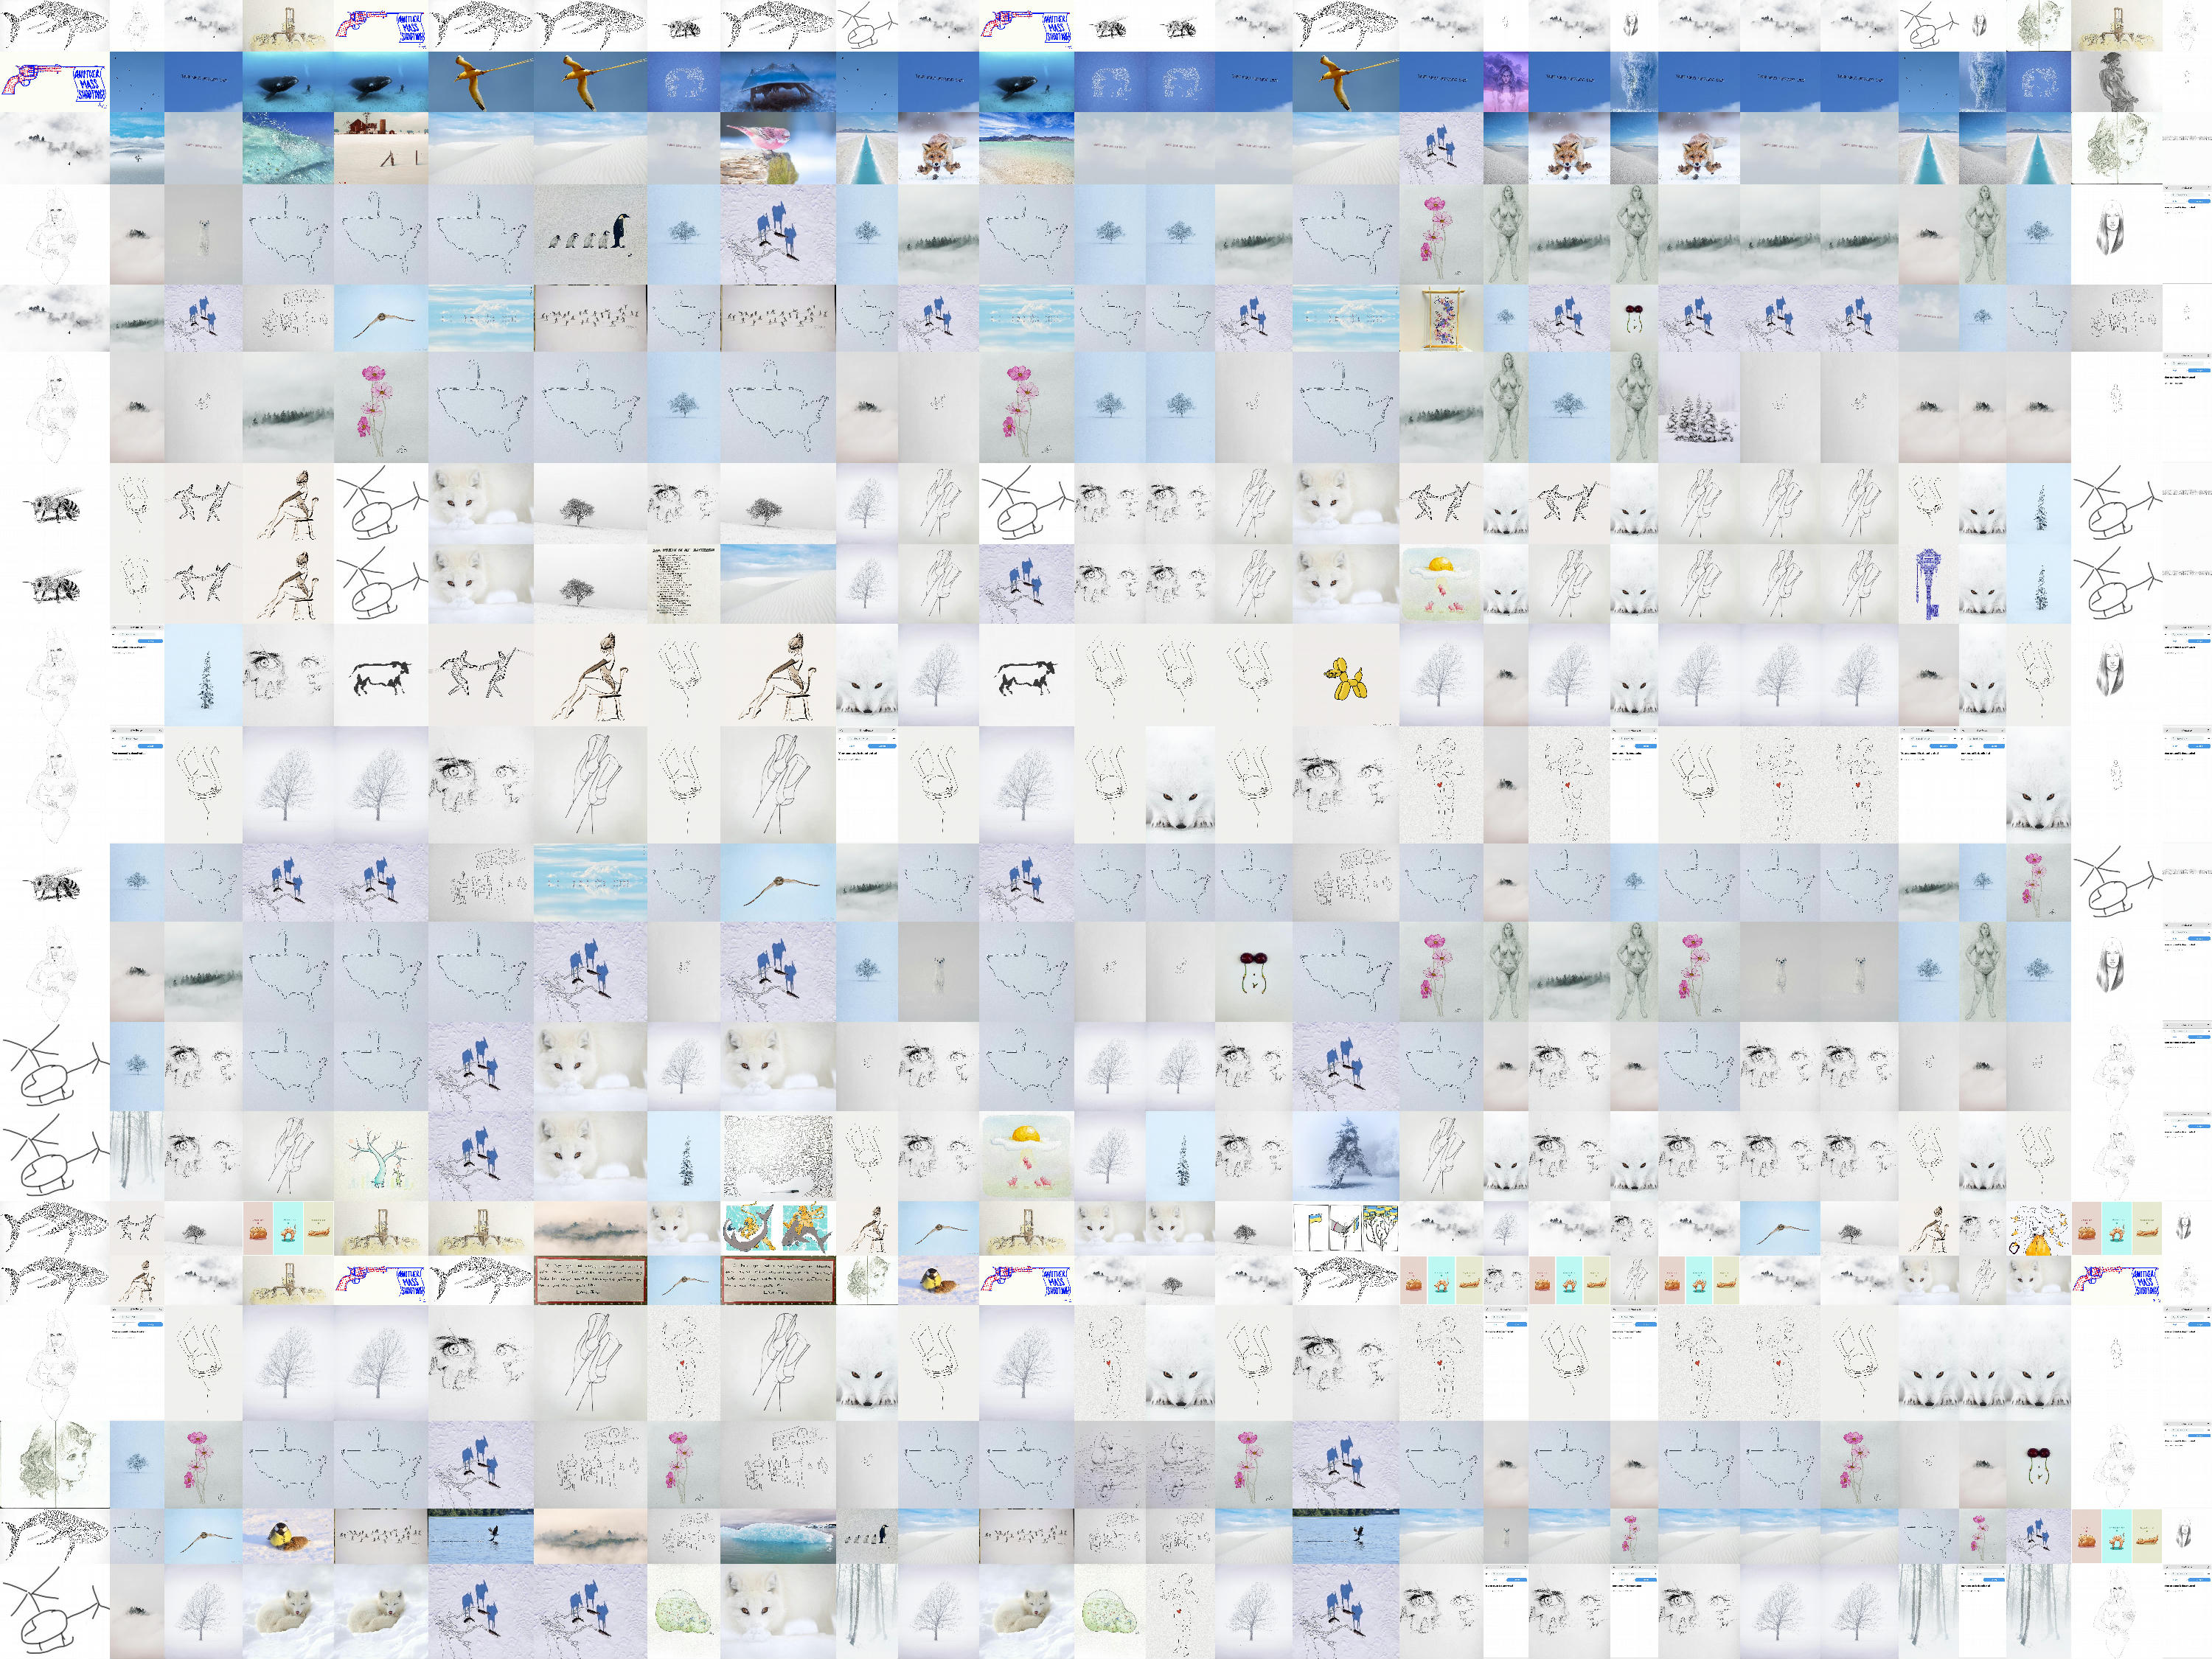Select the Ukrainian flag sketches thumbnail

(x=1346, y=1227)
